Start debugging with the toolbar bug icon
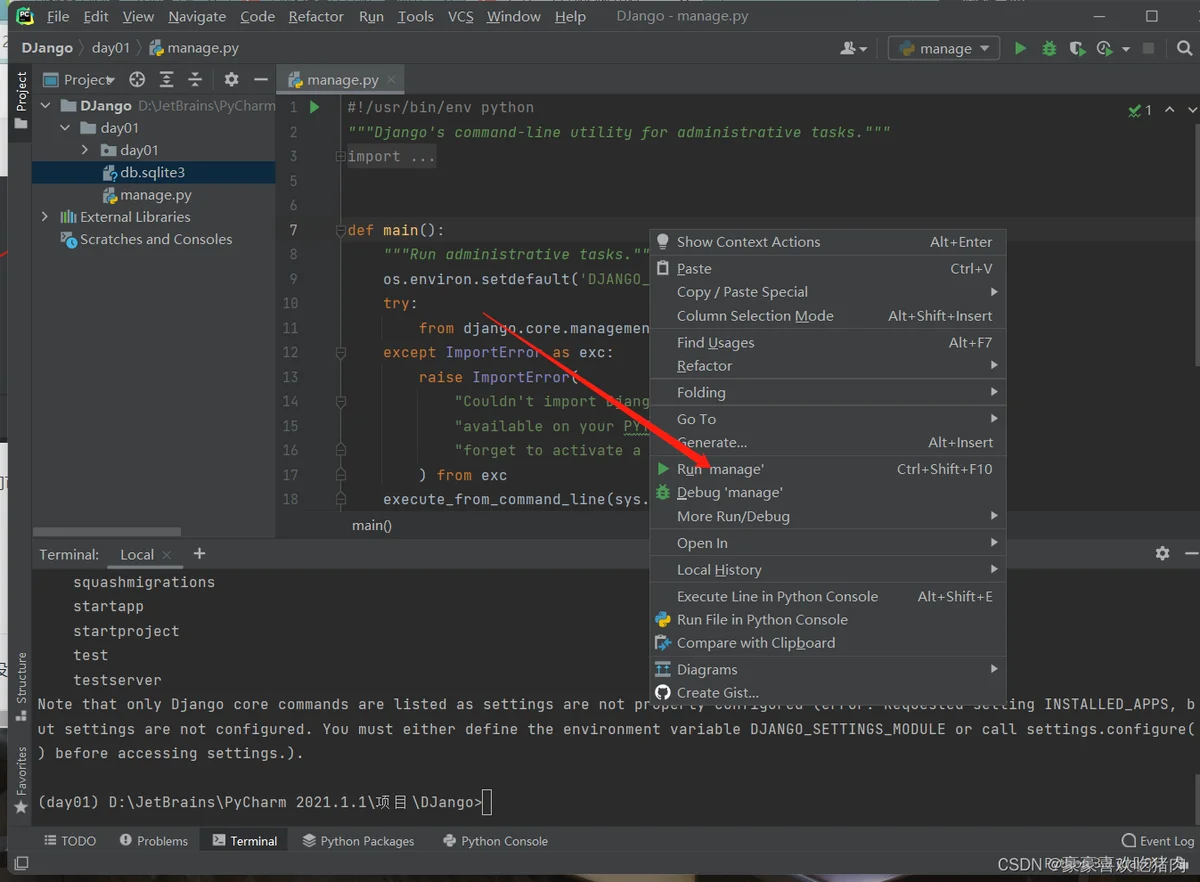The image size is (1200, 882). (x=1049, y=48)
